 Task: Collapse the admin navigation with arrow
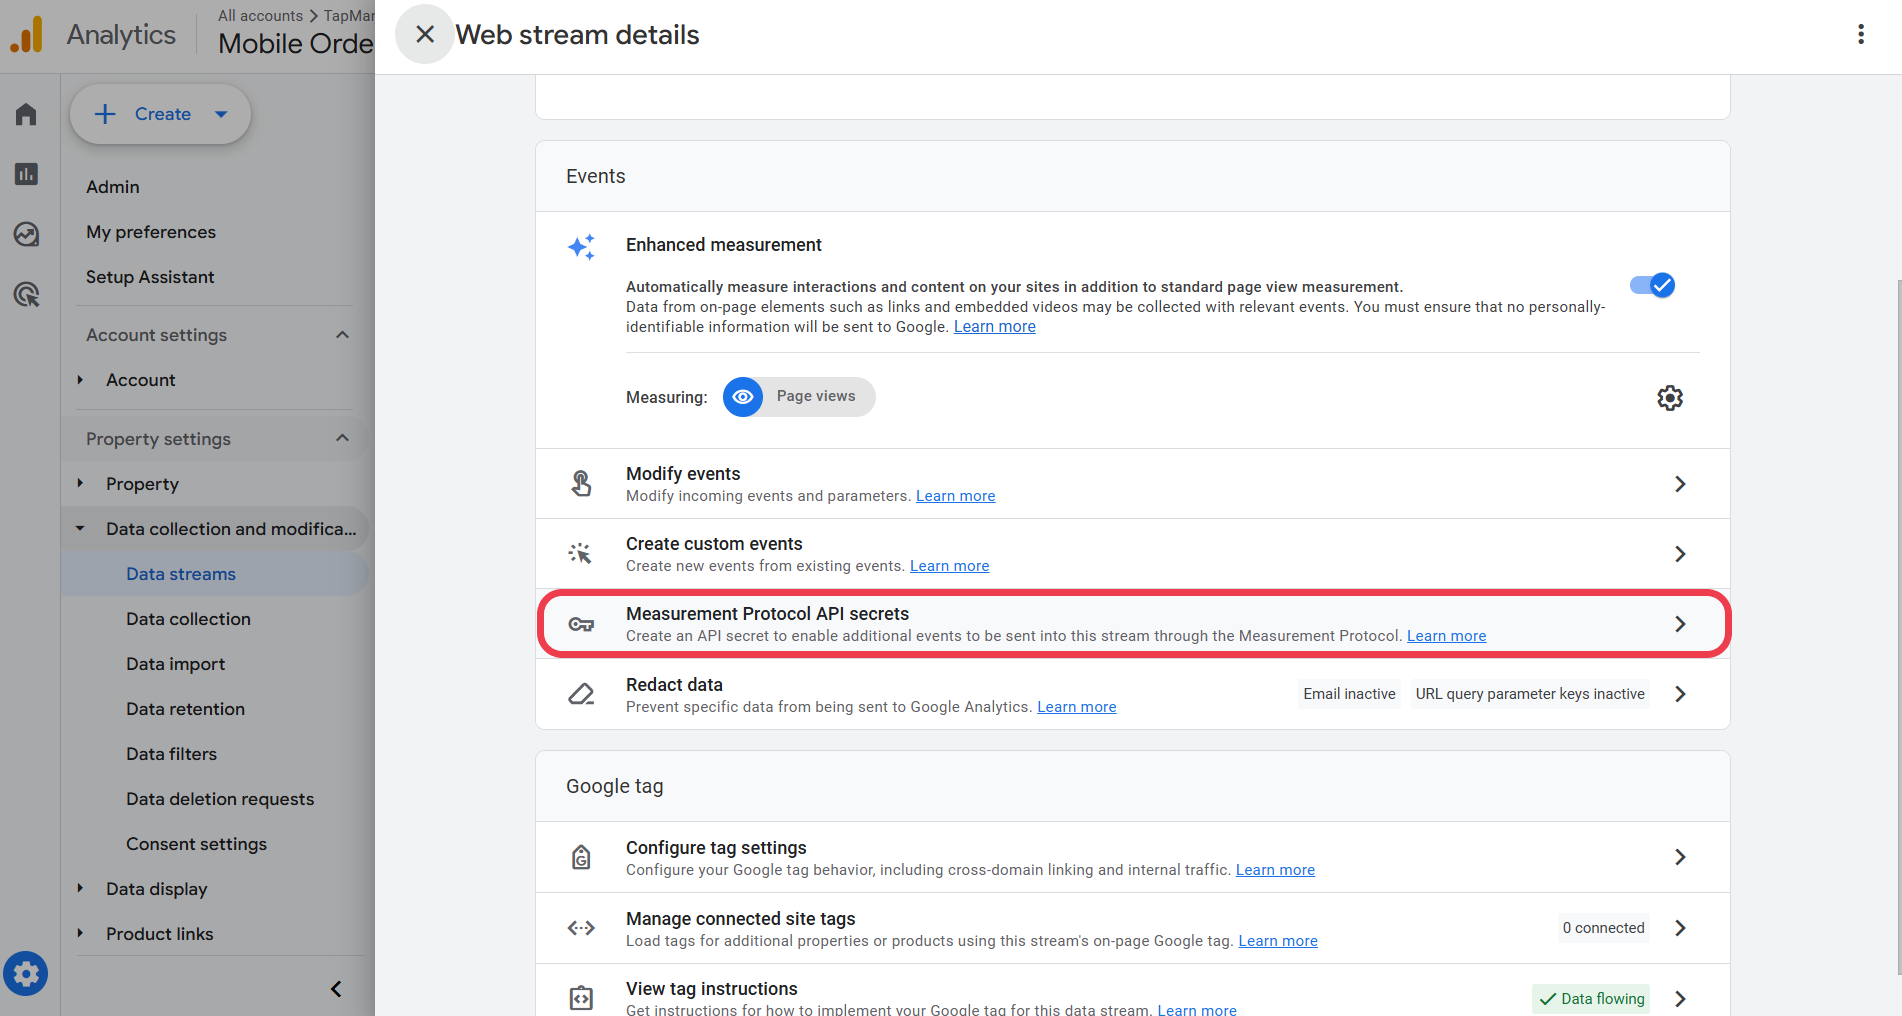336,989
